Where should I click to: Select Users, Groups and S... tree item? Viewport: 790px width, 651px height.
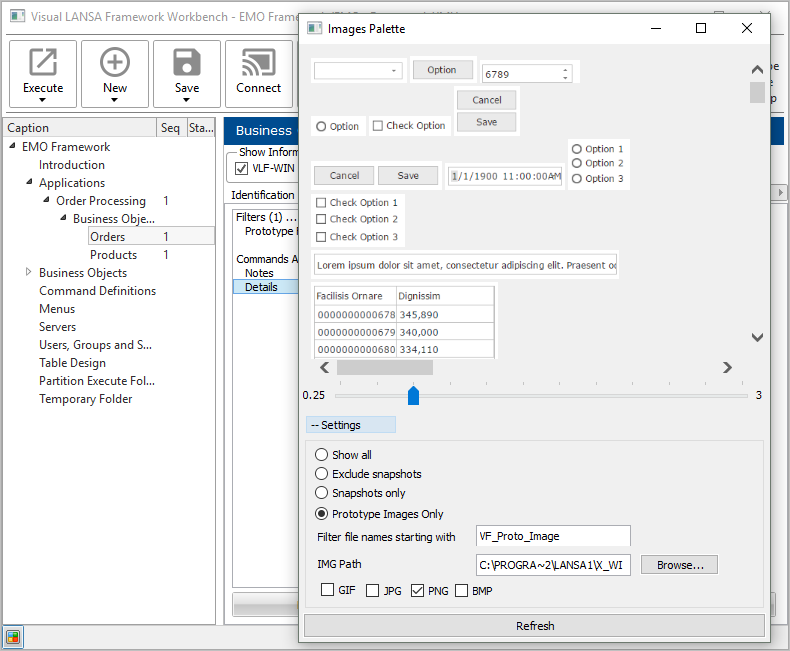95,345
